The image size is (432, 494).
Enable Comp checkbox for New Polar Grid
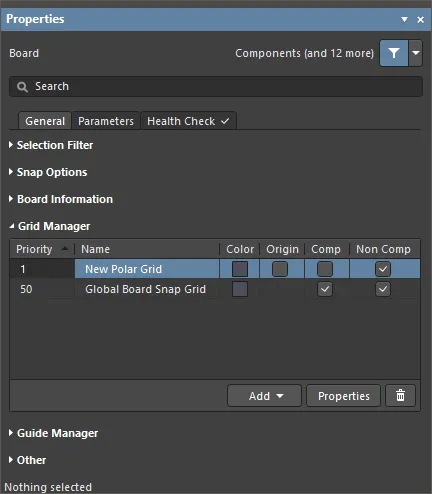[x=325, y=269]
